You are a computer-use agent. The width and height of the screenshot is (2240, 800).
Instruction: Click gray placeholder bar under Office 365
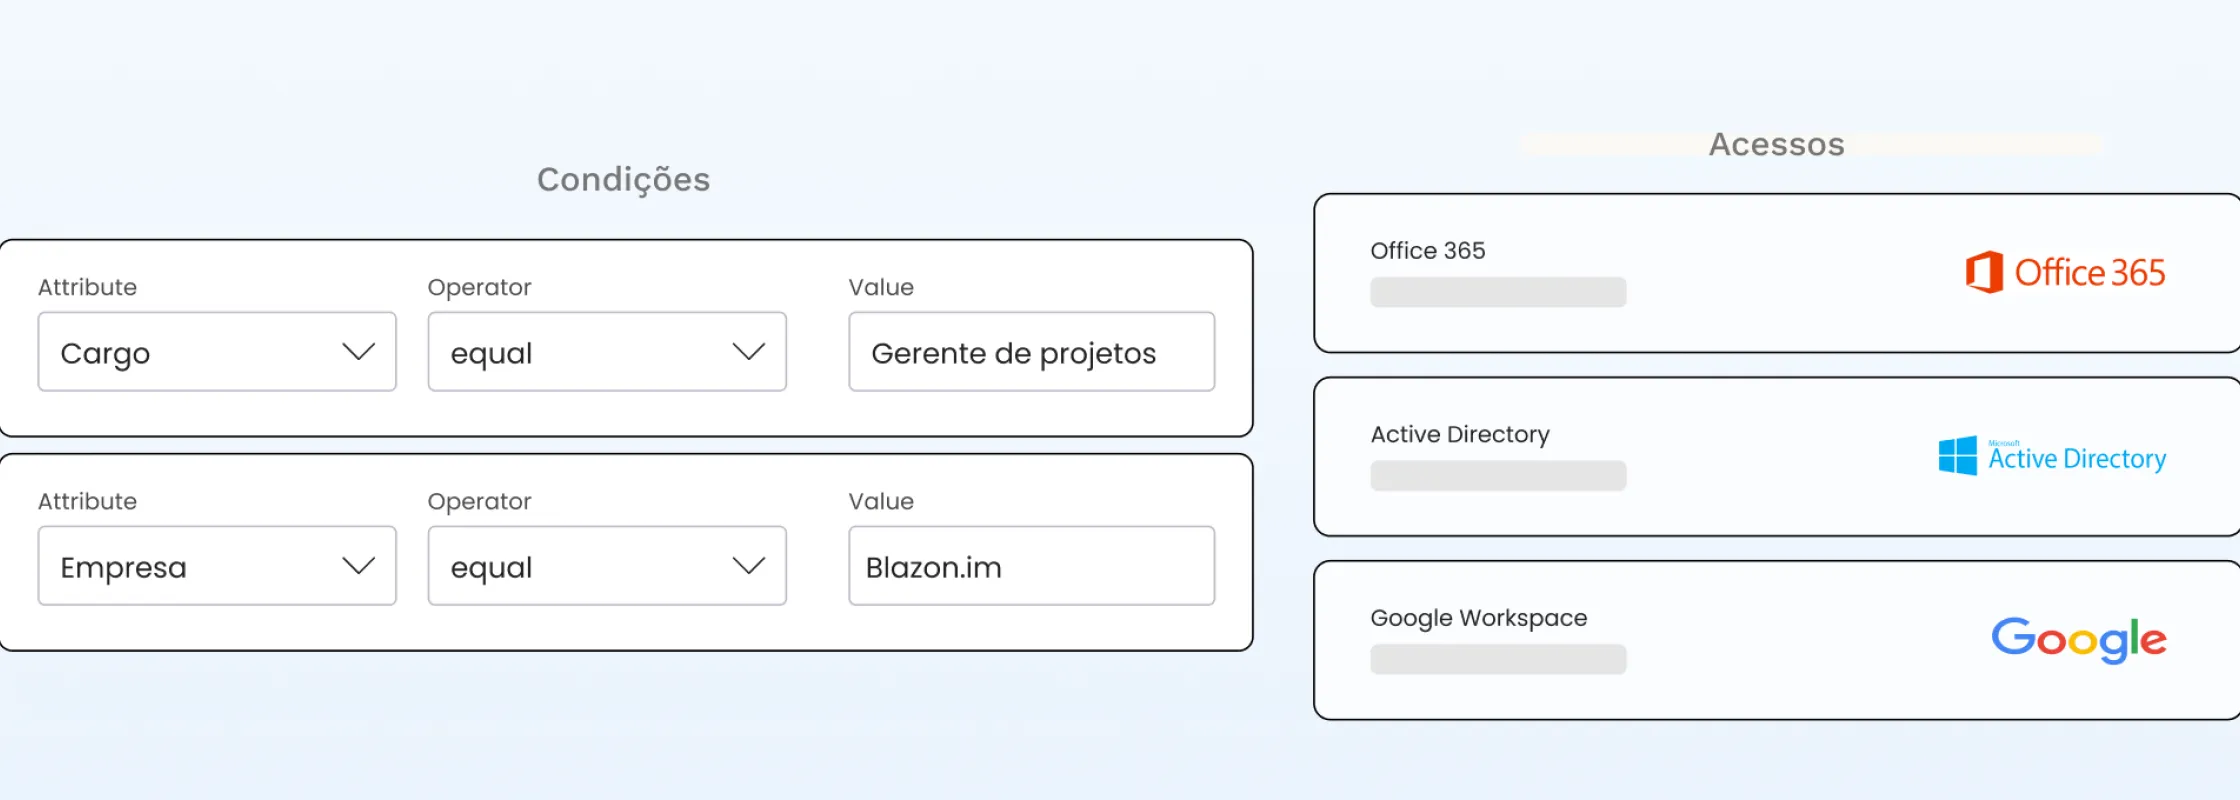click(x=1497, y=292)
